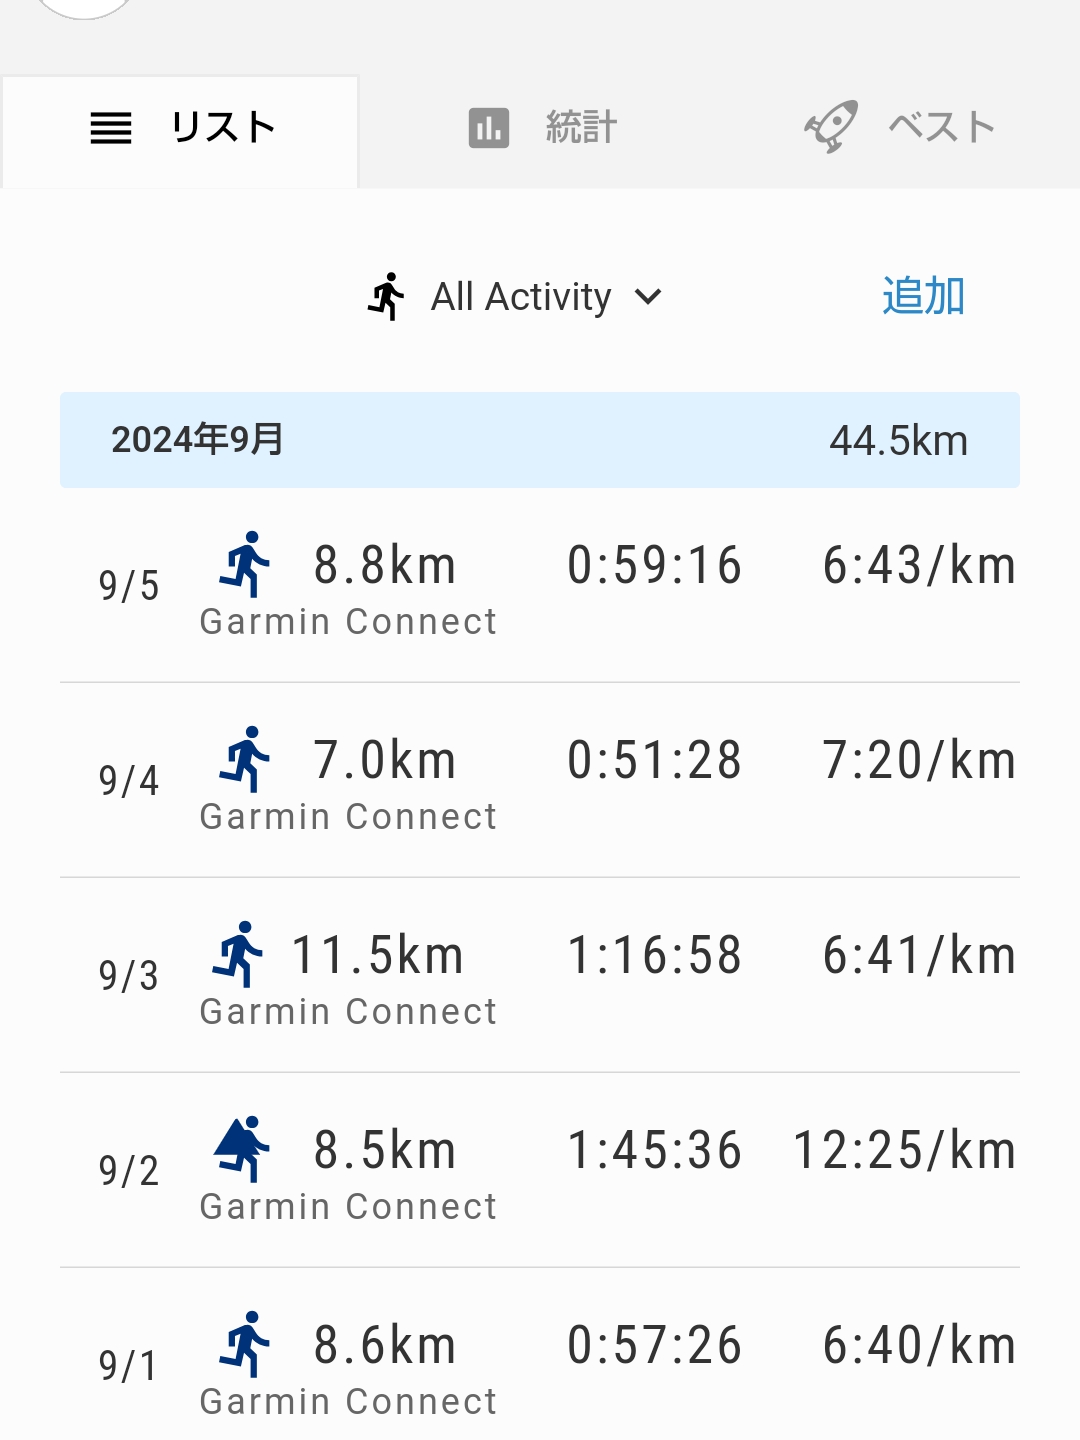Click the hiking icon for 9/2 activity
Viewport: 1080px width, 1440px height.
click(x=242, y=1149)
